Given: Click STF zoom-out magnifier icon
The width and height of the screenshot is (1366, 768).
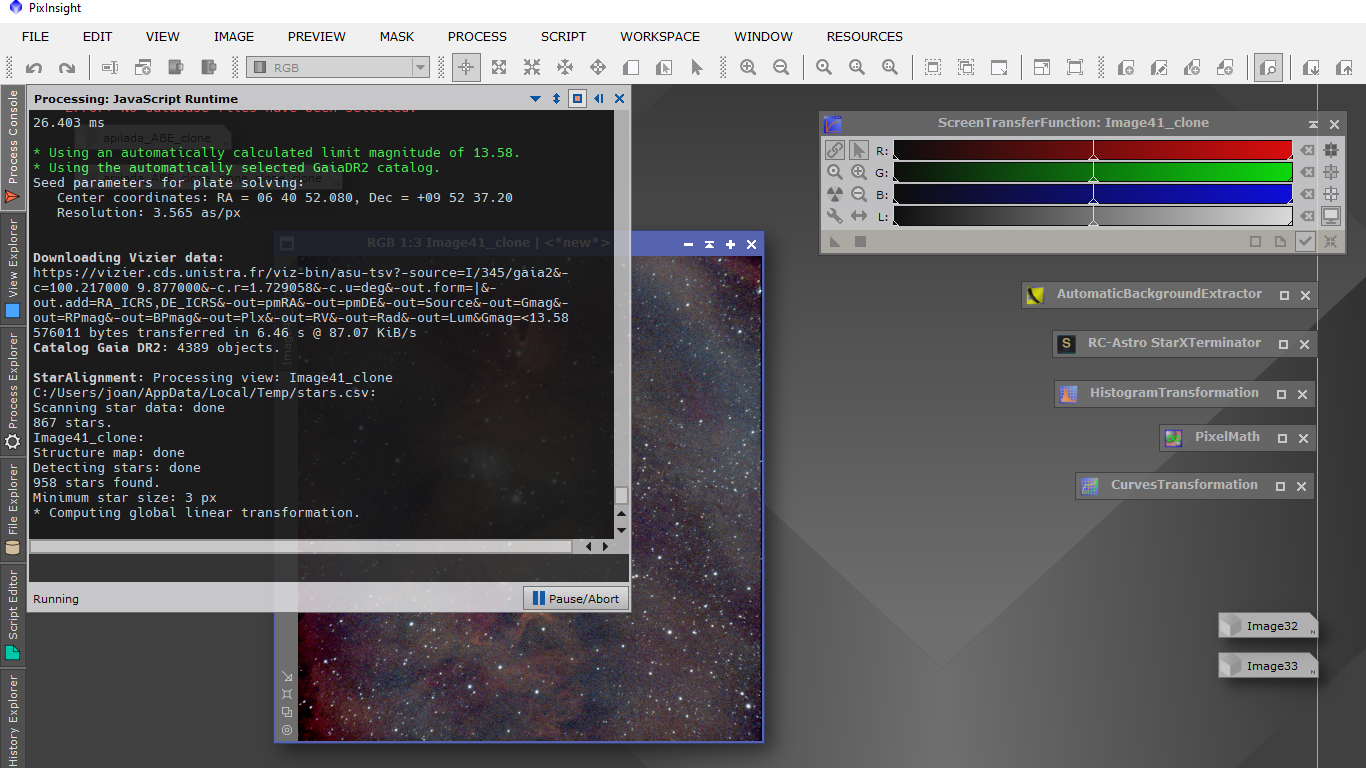Looking at the screenshot, I should click(x=859, y=194).
